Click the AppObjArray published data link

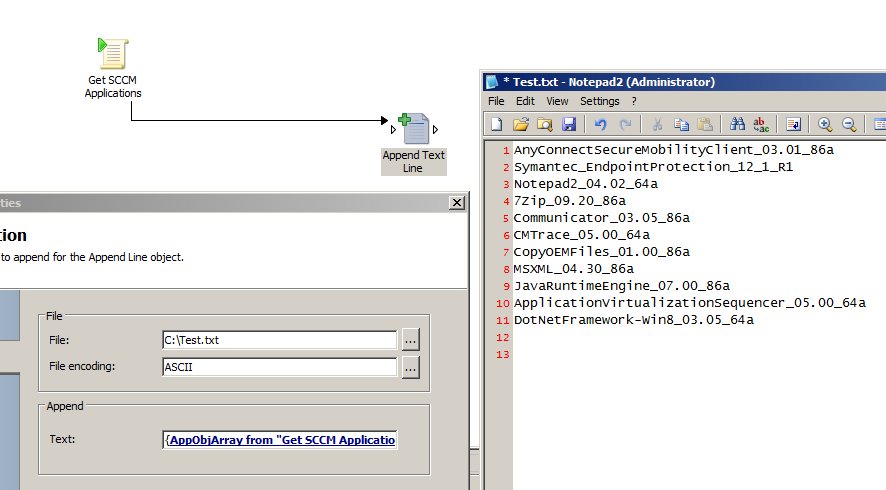pos(281,440)
